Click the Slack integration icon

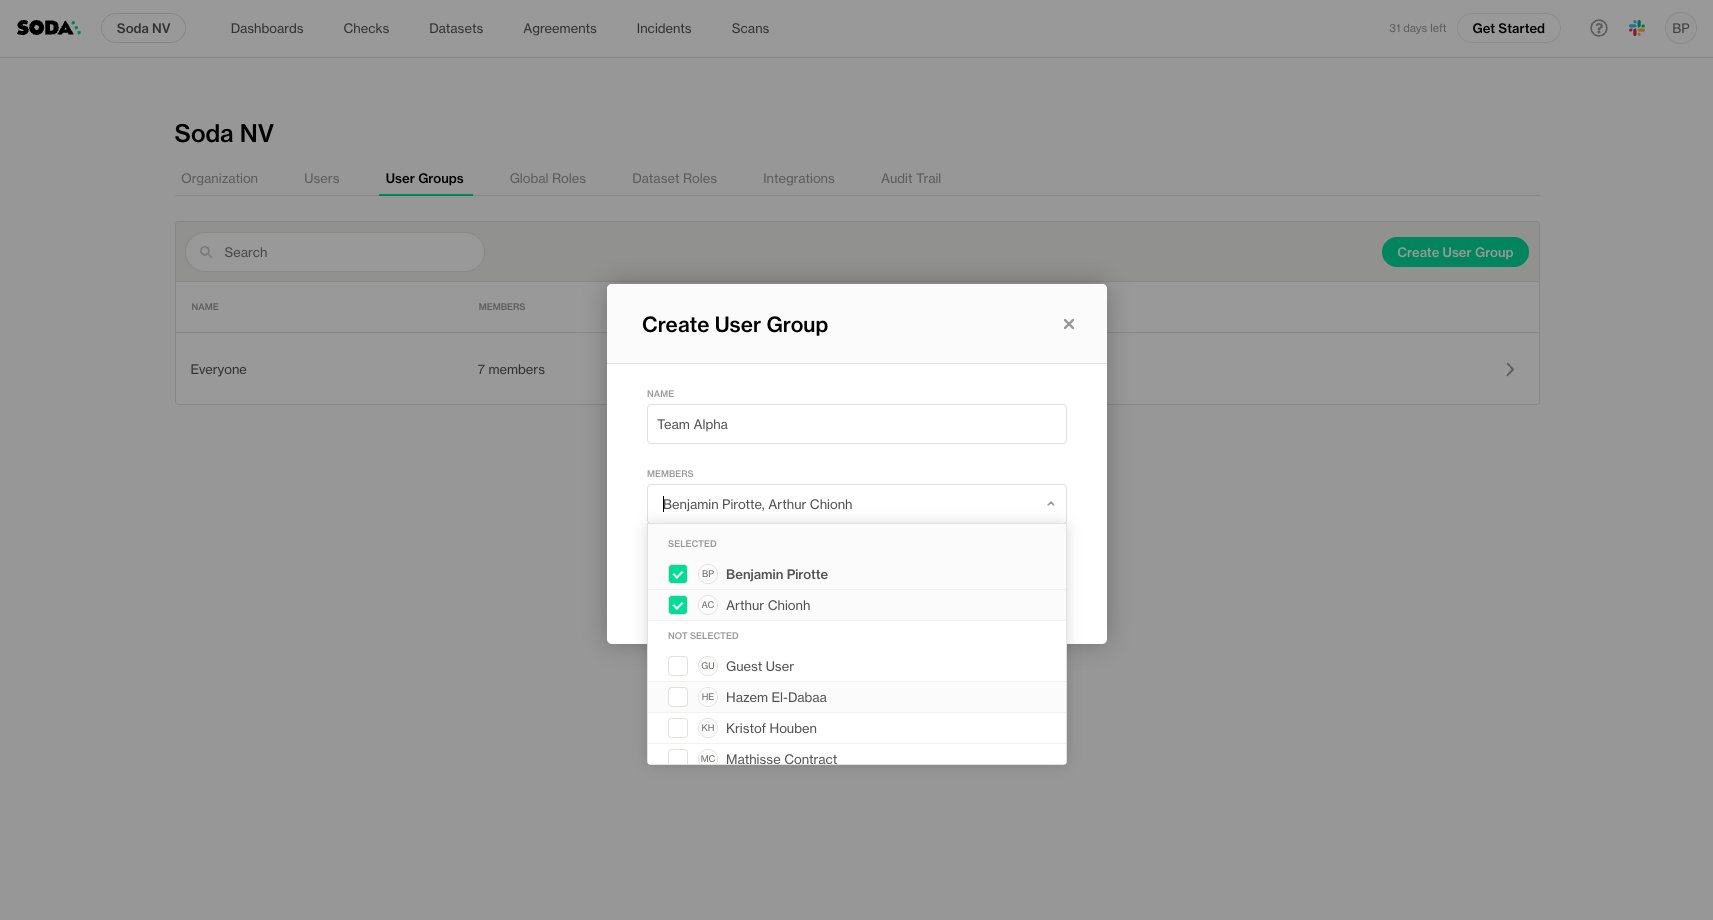tap(1636, 28)
